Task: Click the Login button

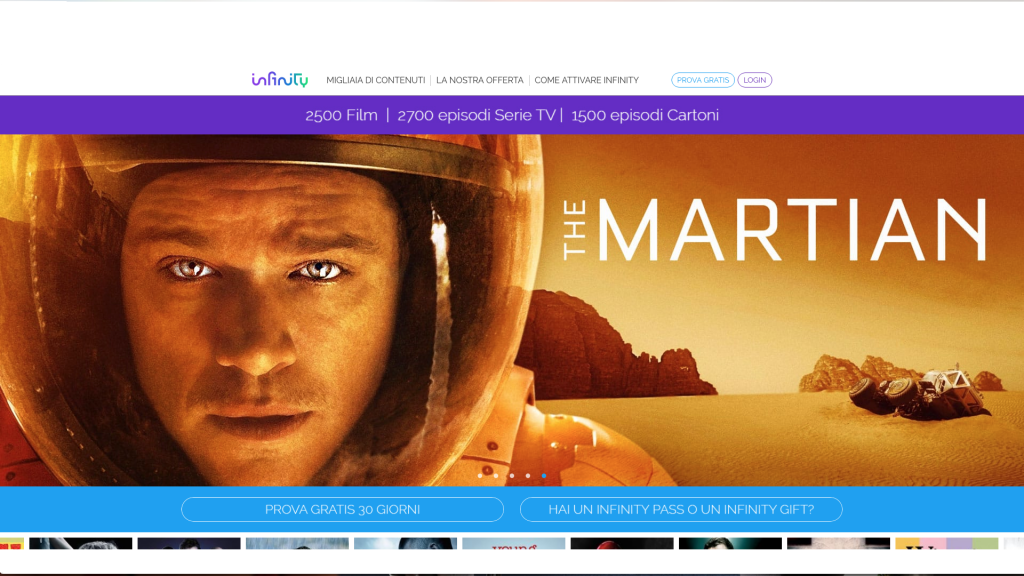Action: click(x=755, y=80)
